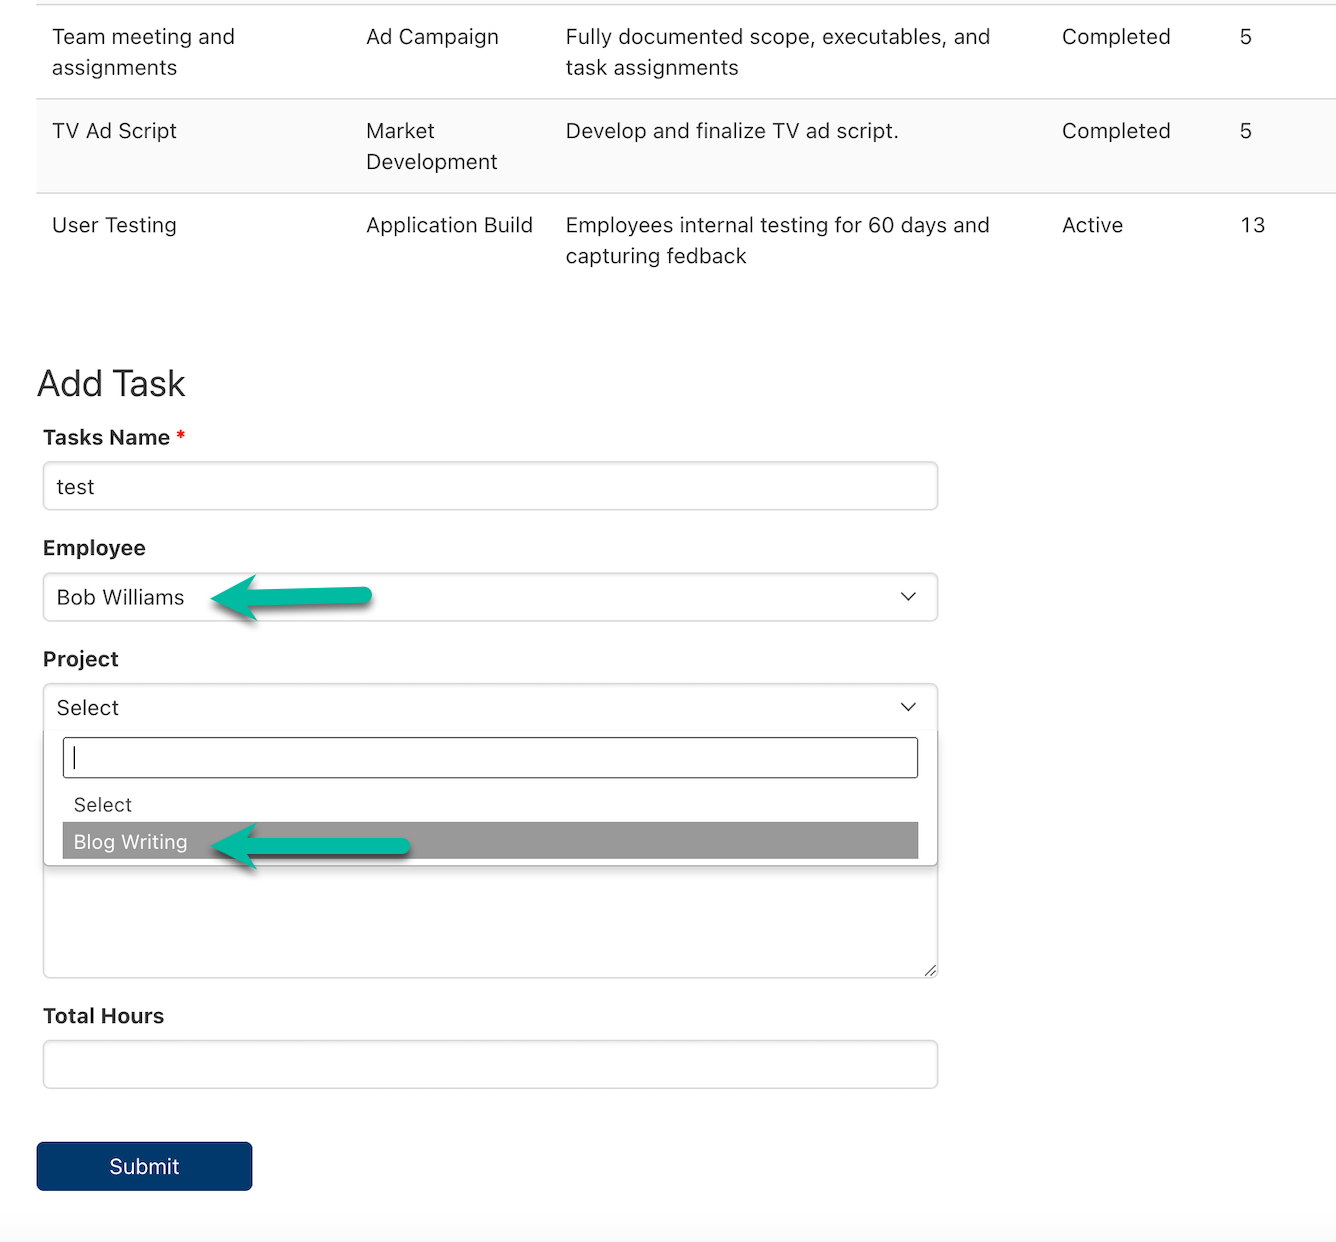1336x1242 pixels.
Task: Choose the 'Select' option in Project list
Action: coord(490,805)
